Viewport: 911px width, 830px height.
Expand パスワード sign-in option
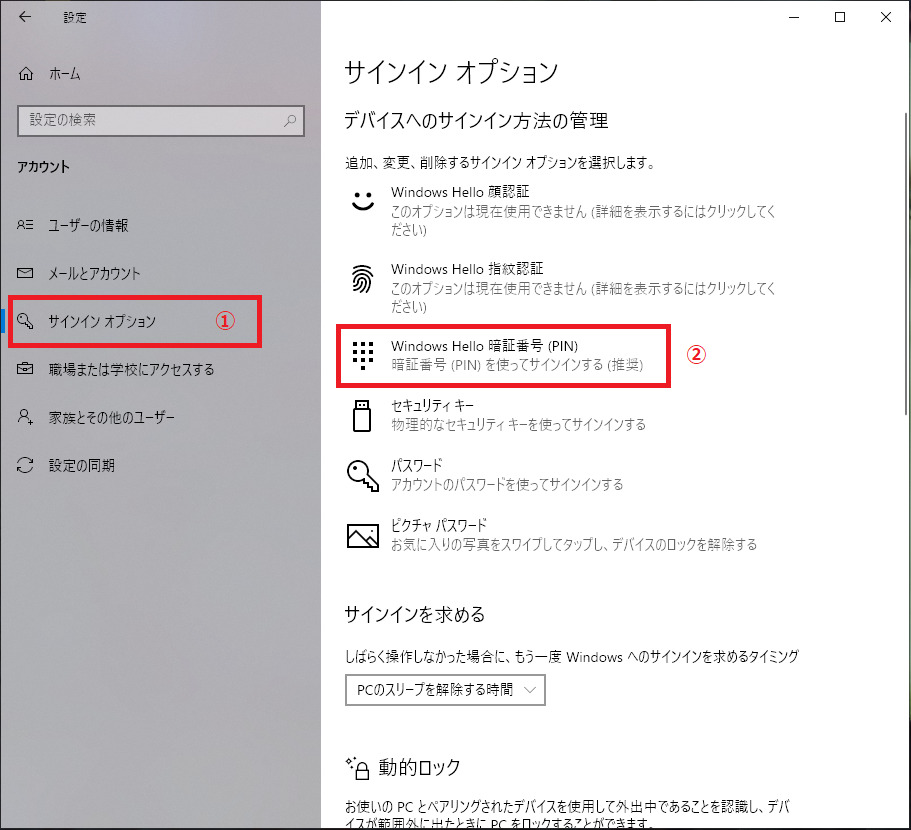(486, 476)
